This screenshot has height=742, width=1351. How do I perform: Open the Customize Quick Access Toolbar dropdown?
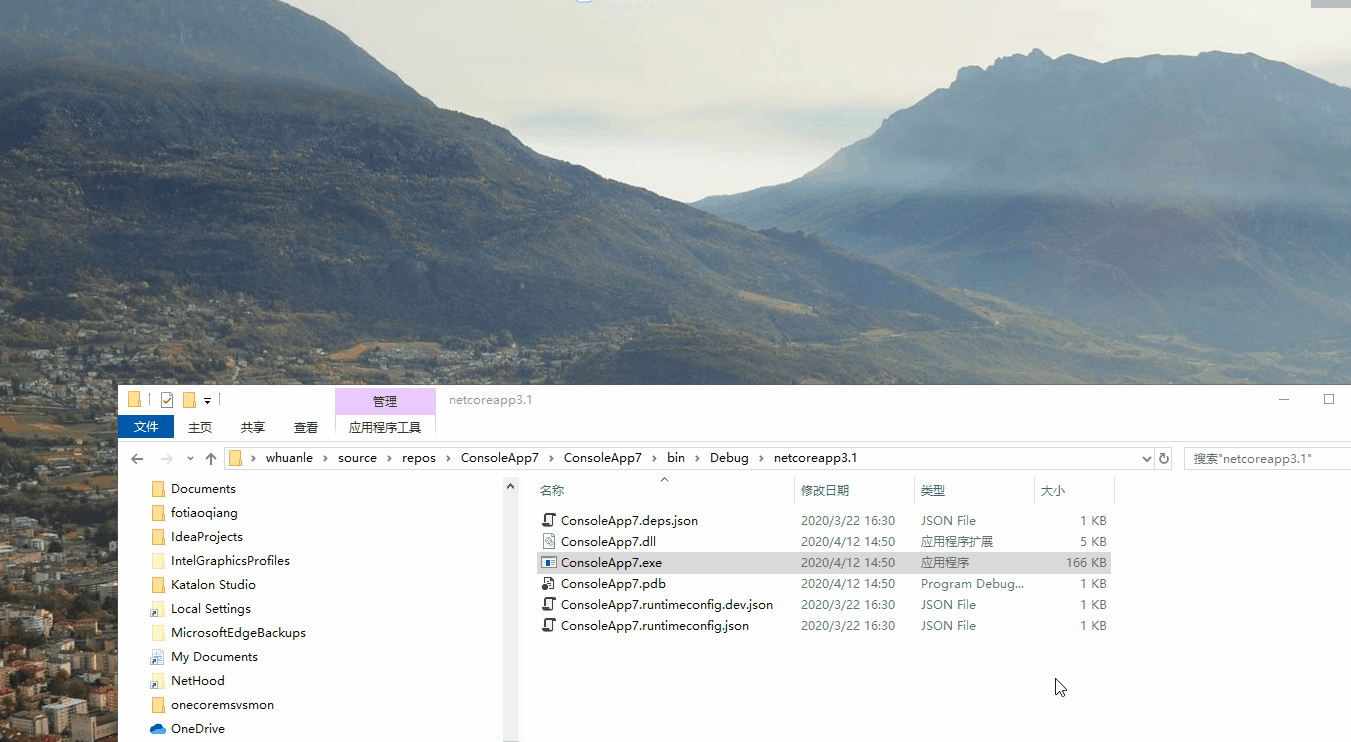(x=207, y=401)
